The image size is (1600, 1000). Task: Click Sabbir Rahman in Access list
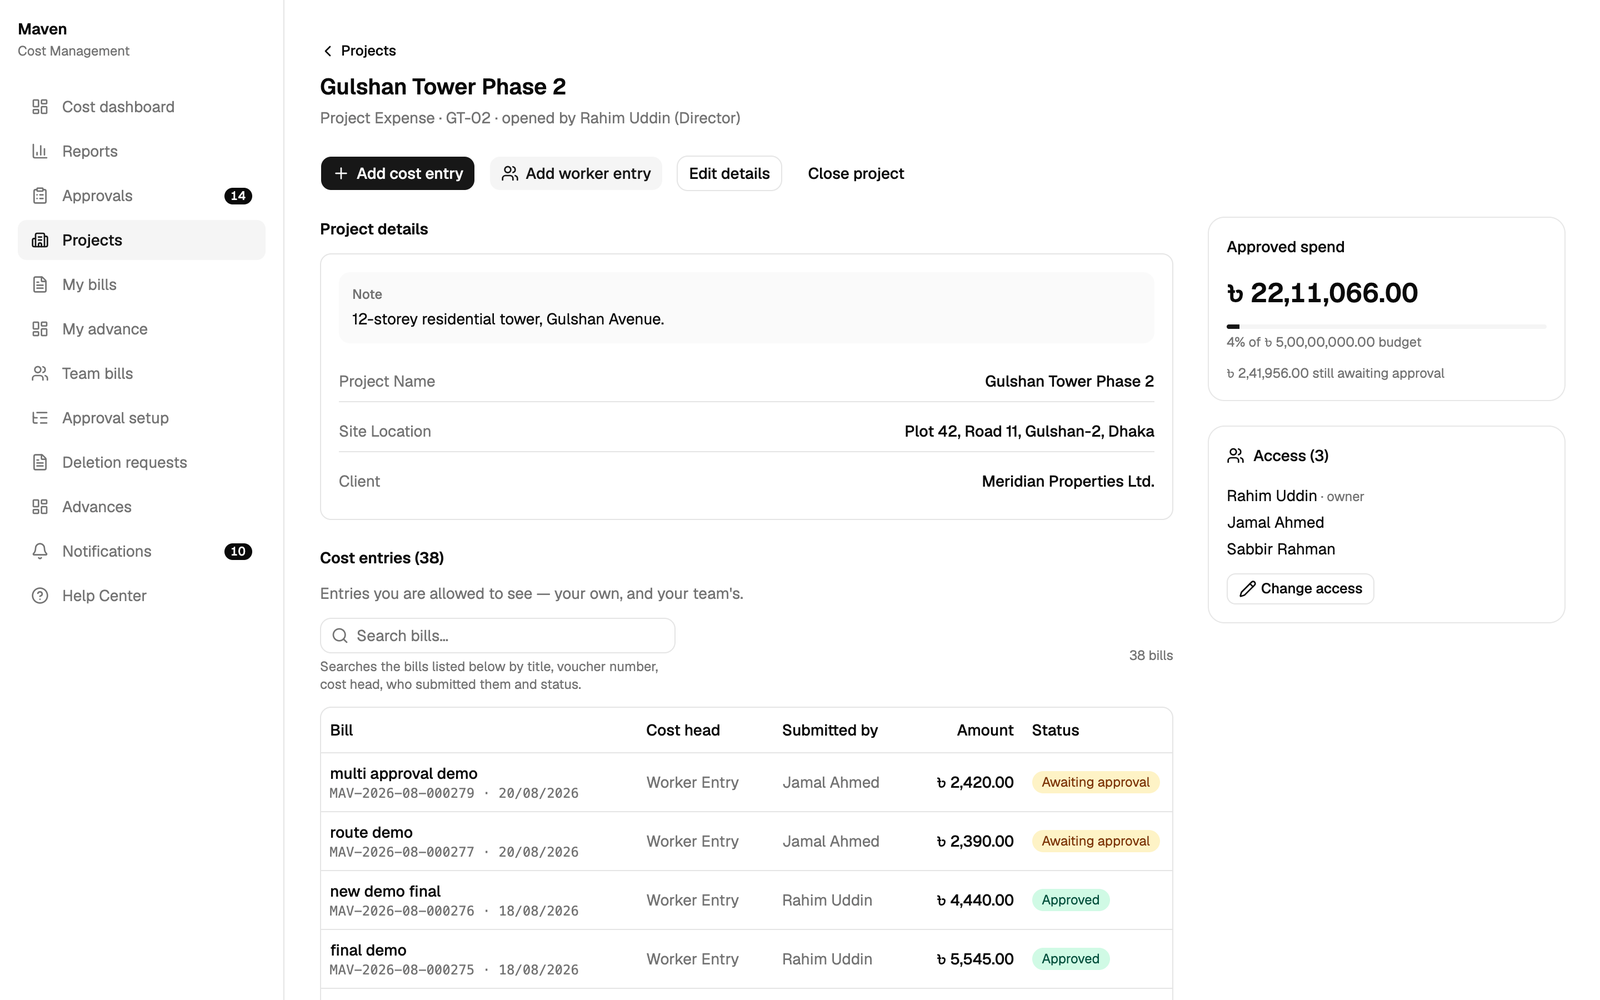pyautogui.click(x=1281, y=549)
